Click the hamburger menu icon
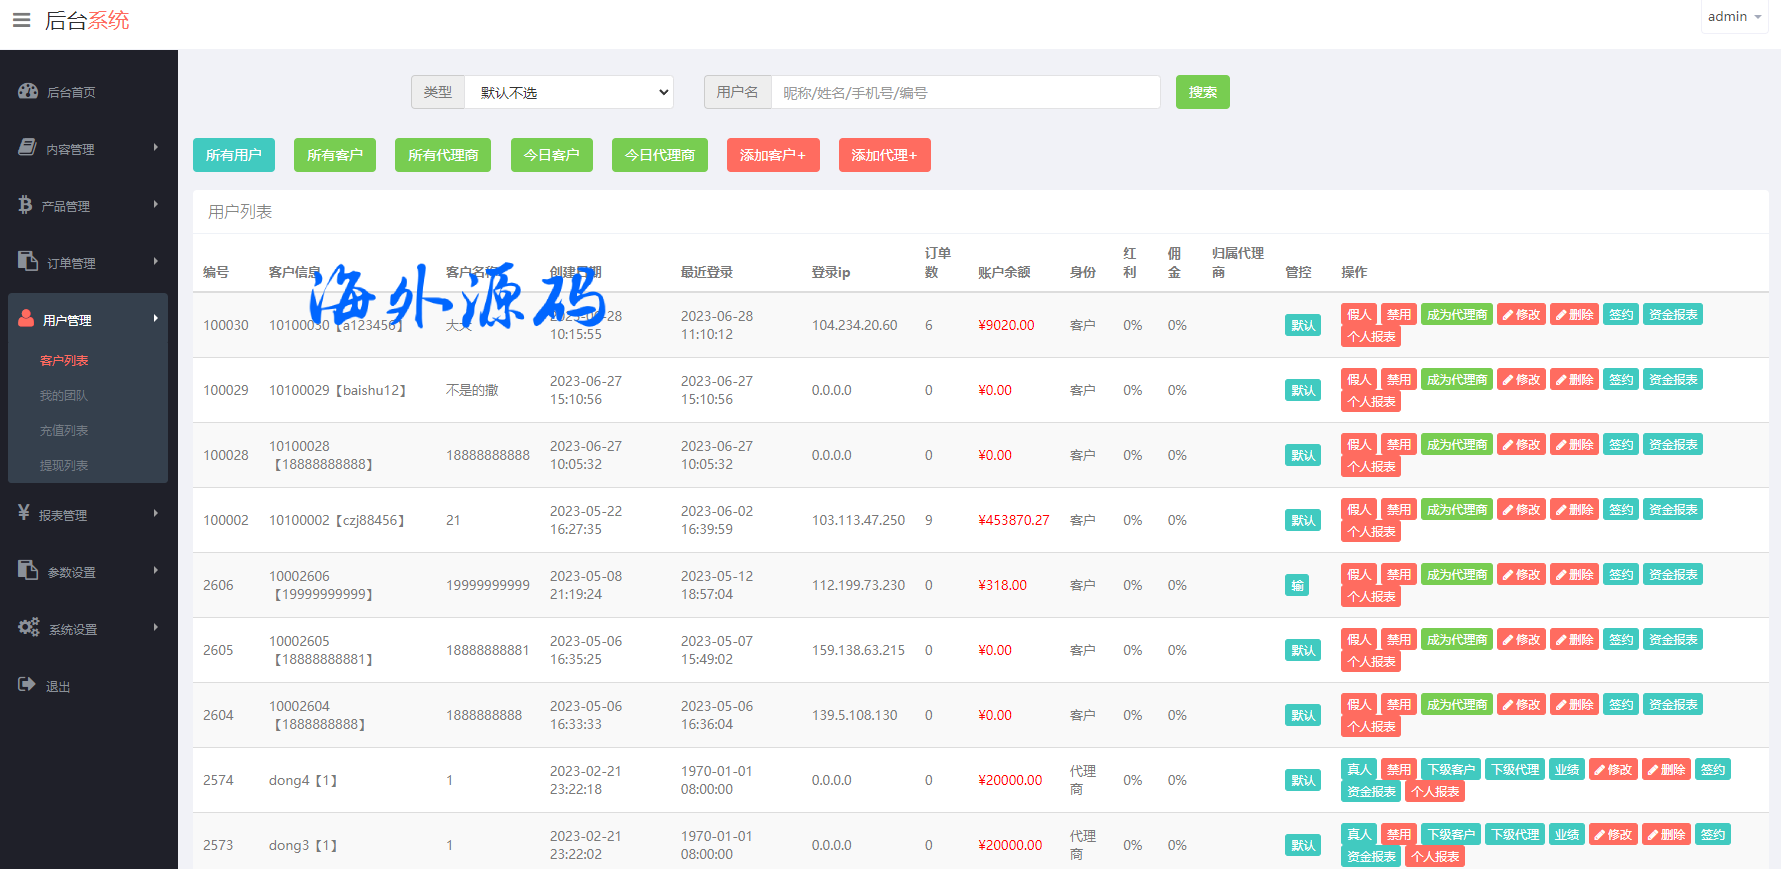The image size is (1781, 869). 21,20
